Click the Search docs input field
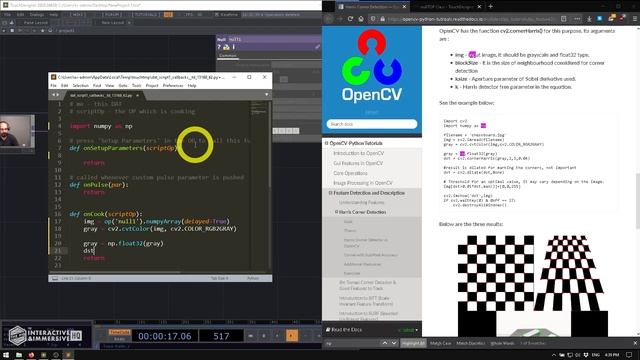This screenshot has width=640, height=360. [x=371, y=124]
